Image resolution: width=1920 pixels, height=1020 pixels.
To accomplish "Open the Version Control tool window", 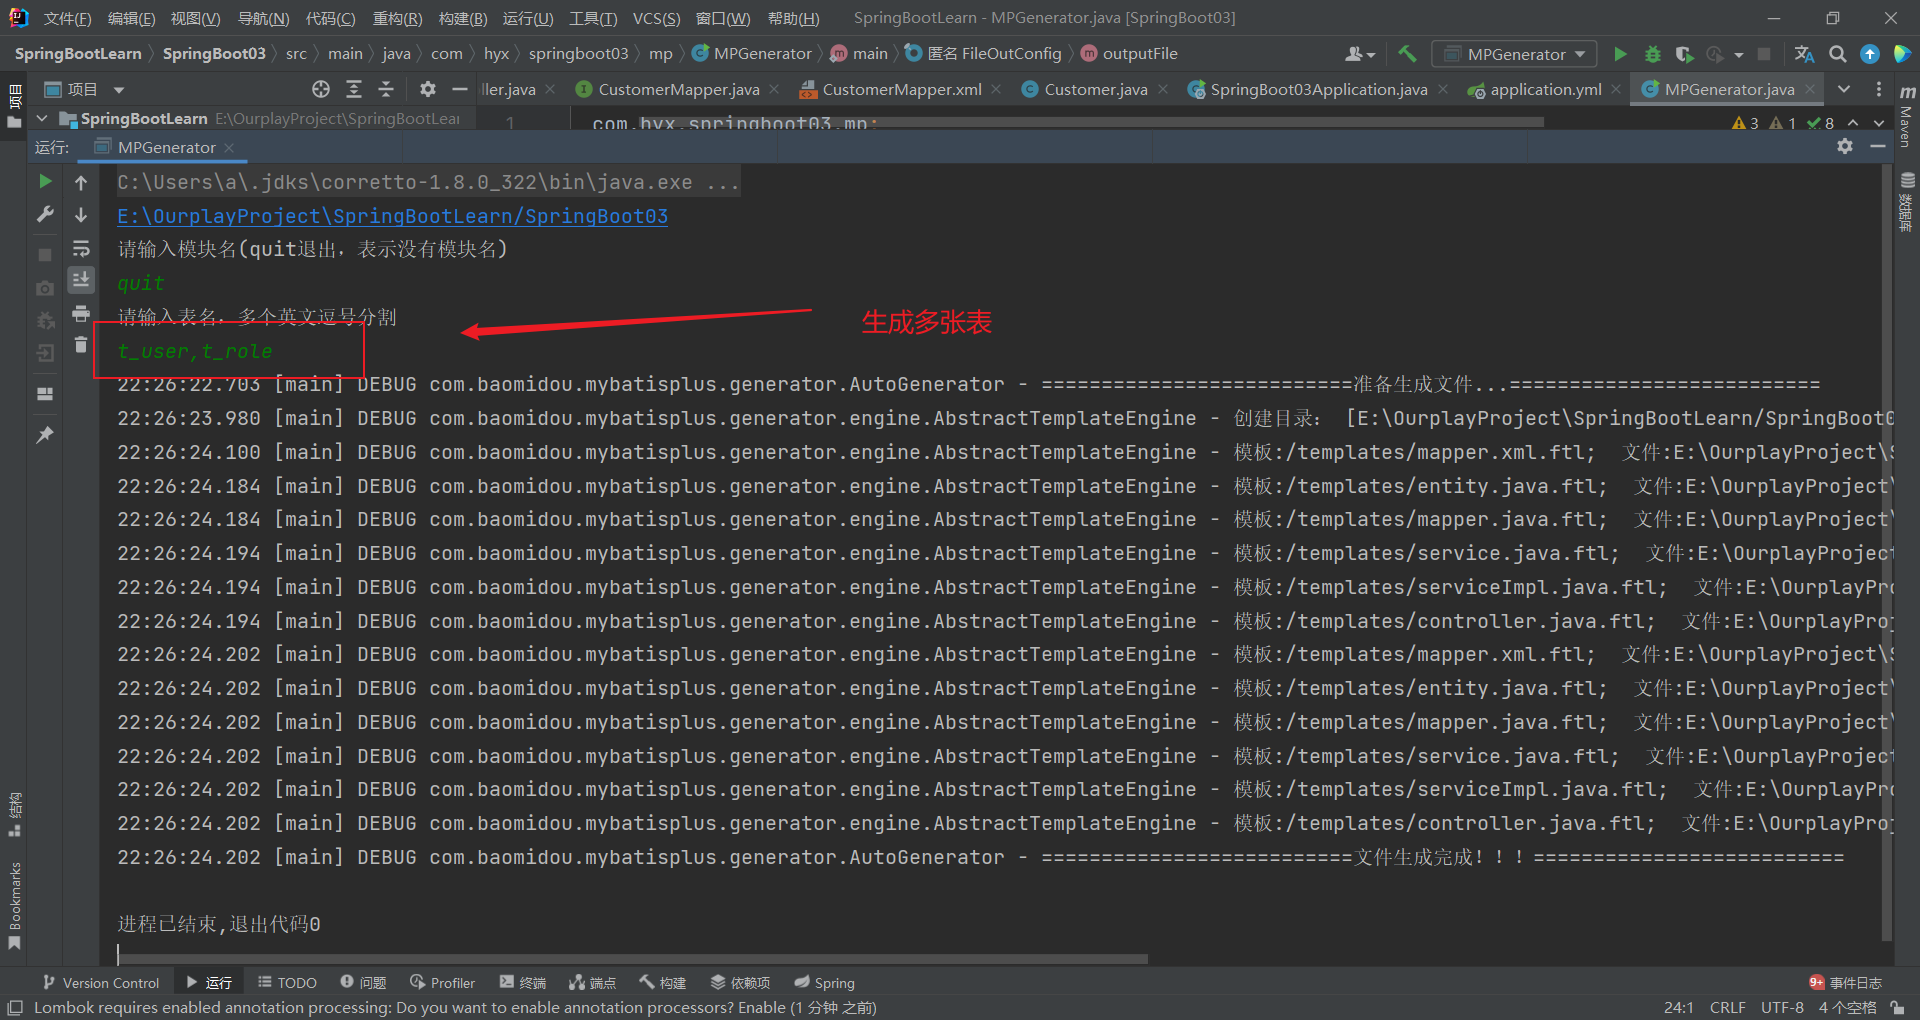I will click(101, 983).
